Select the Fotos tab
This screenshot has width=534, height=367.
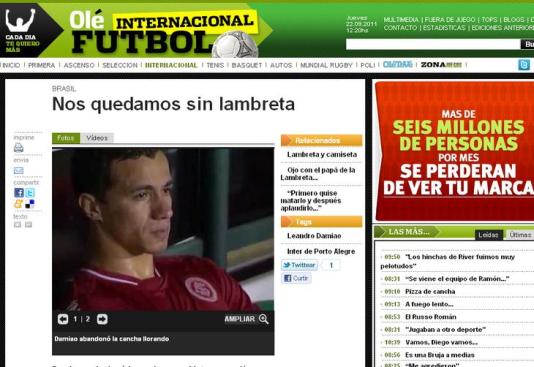pos(66,138)
